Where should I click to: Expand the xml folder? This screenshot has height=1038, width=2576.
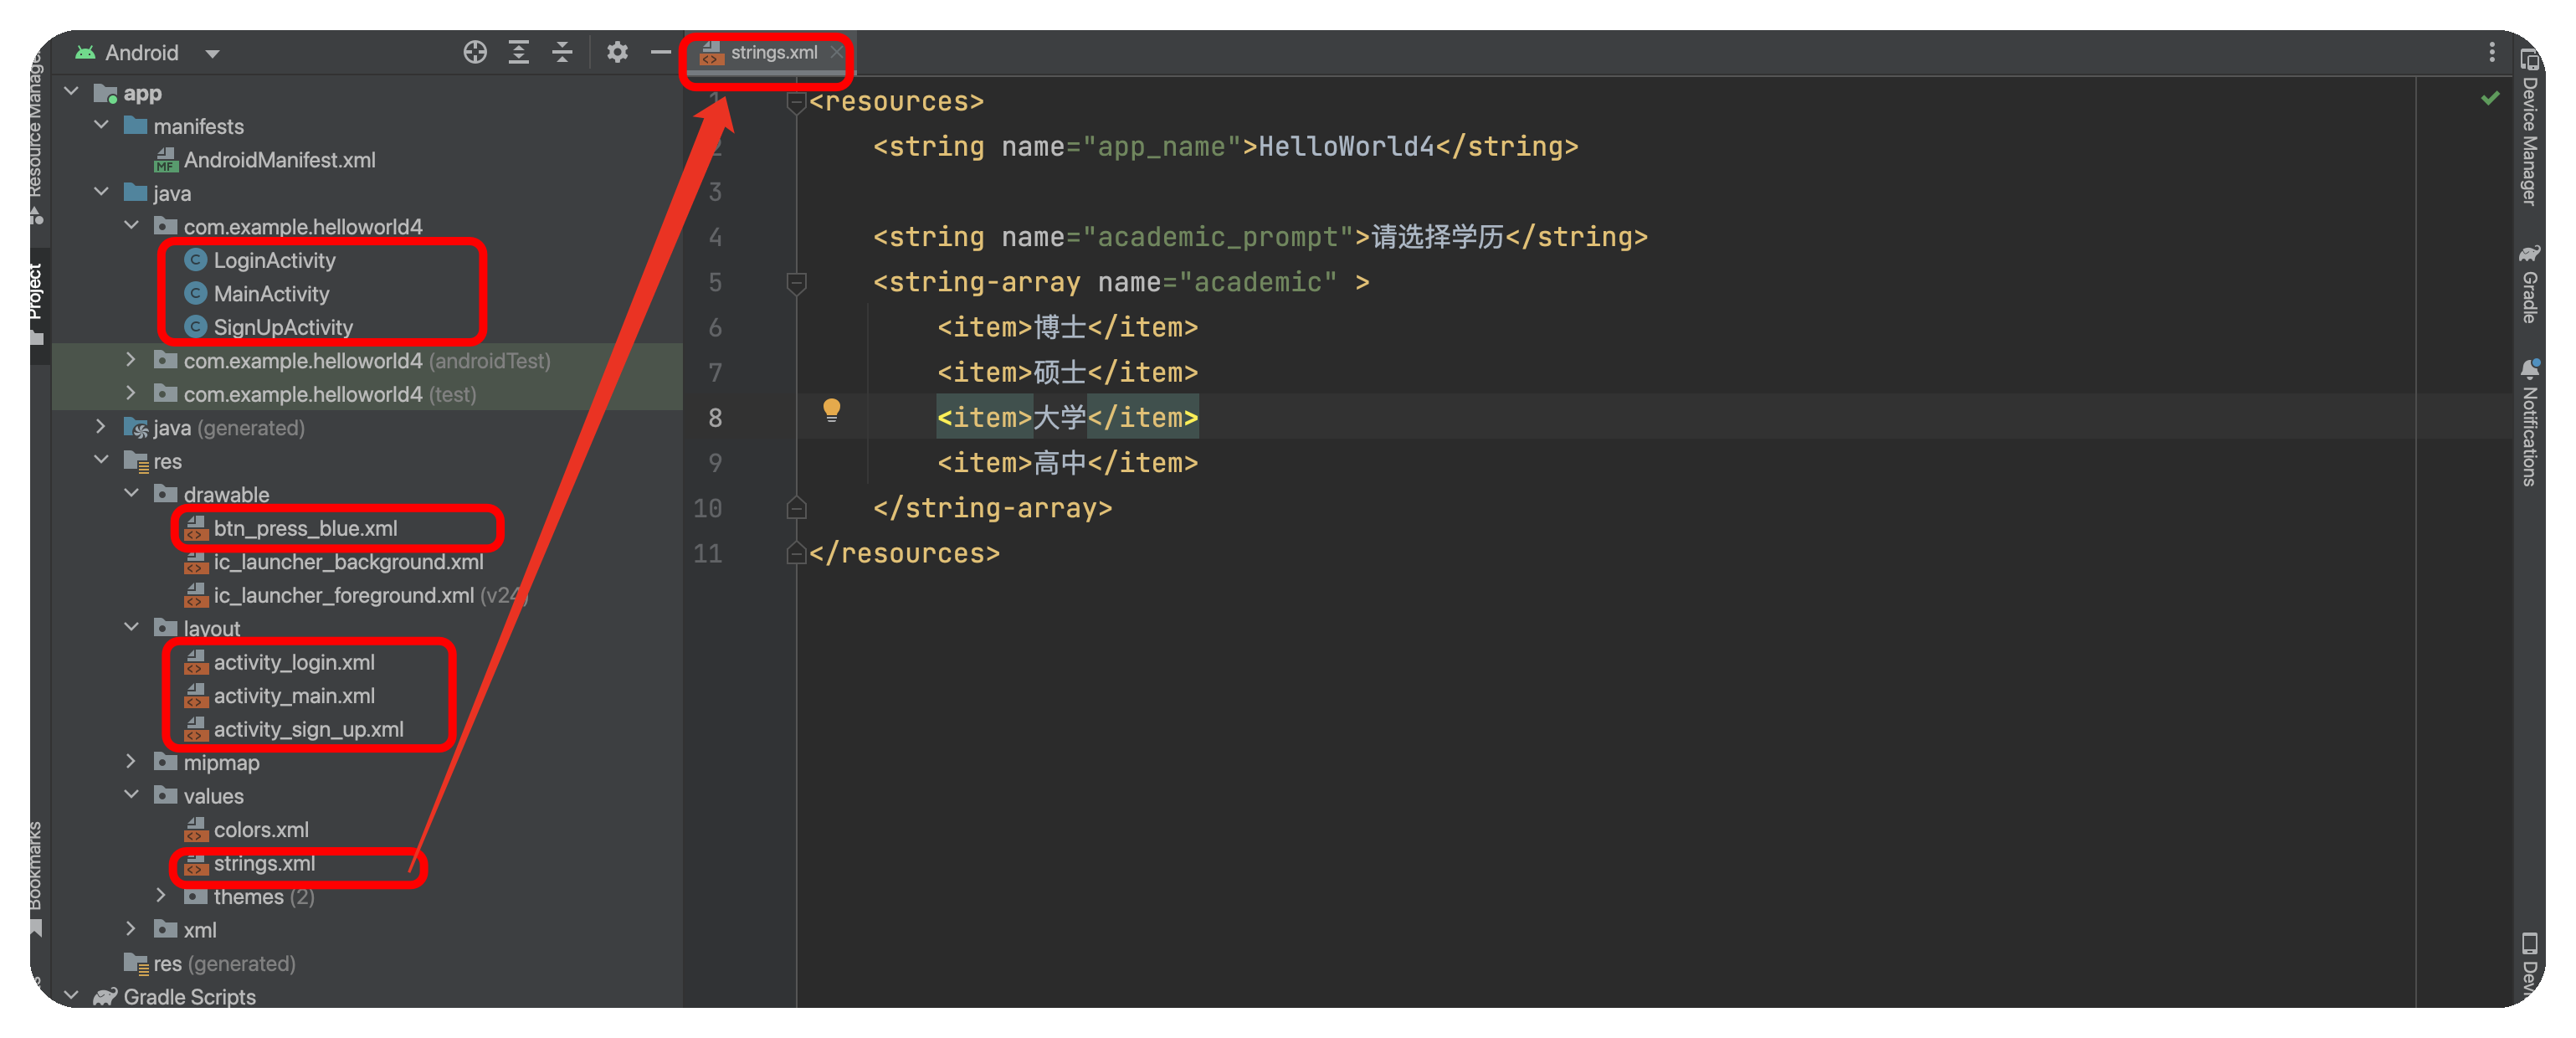click(131, 929)
